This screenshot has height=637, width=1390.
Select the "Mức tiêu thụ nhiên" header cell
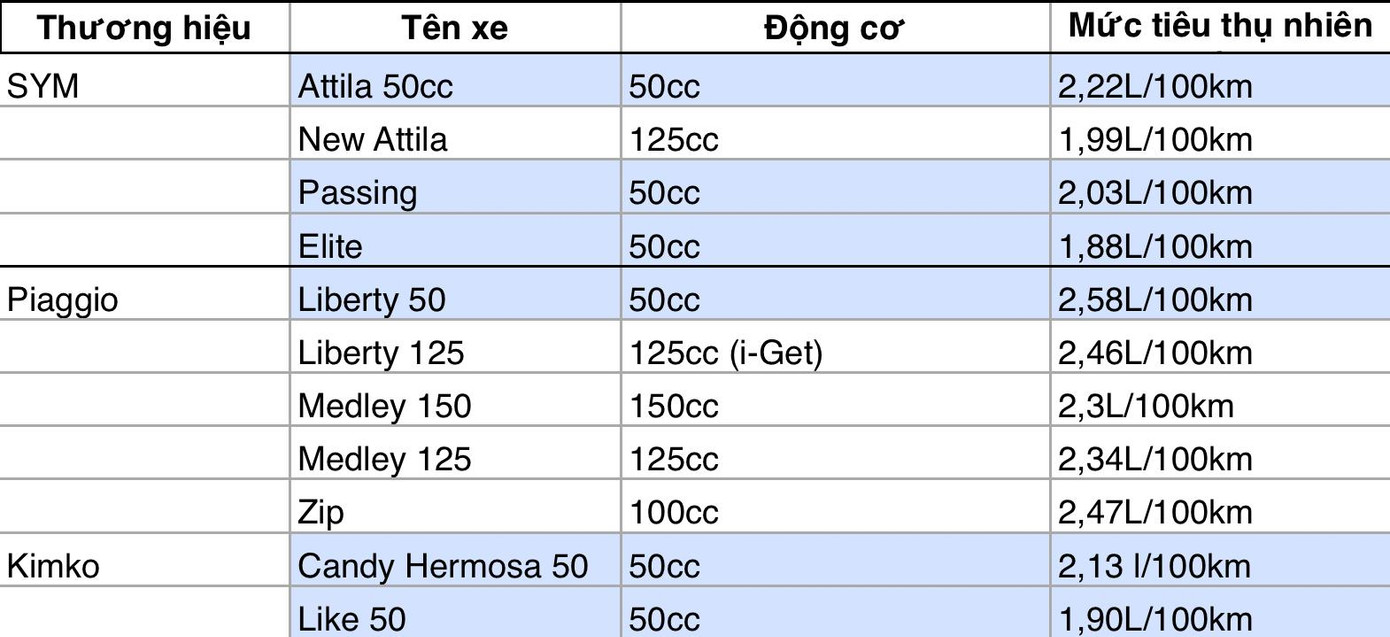(1220, 27)
